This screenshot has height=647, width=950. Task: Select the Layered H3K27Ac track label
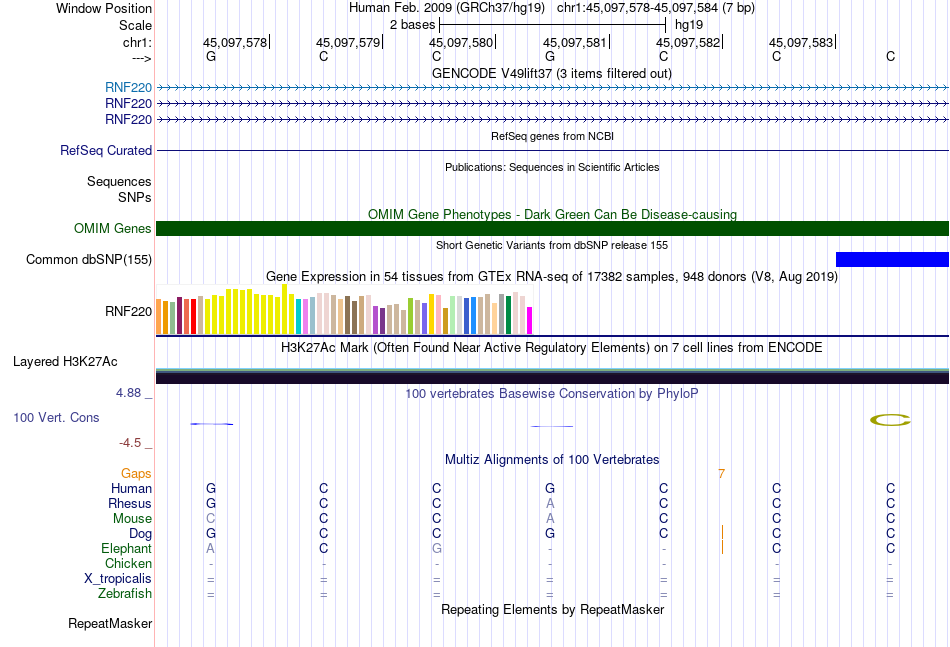pyautogui.click(x=65, y=362)
